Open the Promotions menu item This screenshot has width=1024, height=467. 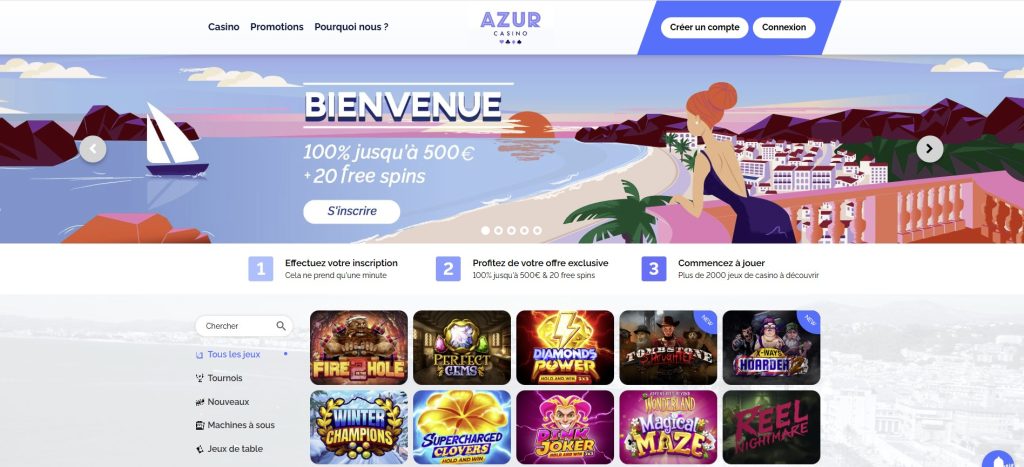click(x=277, y=27)
